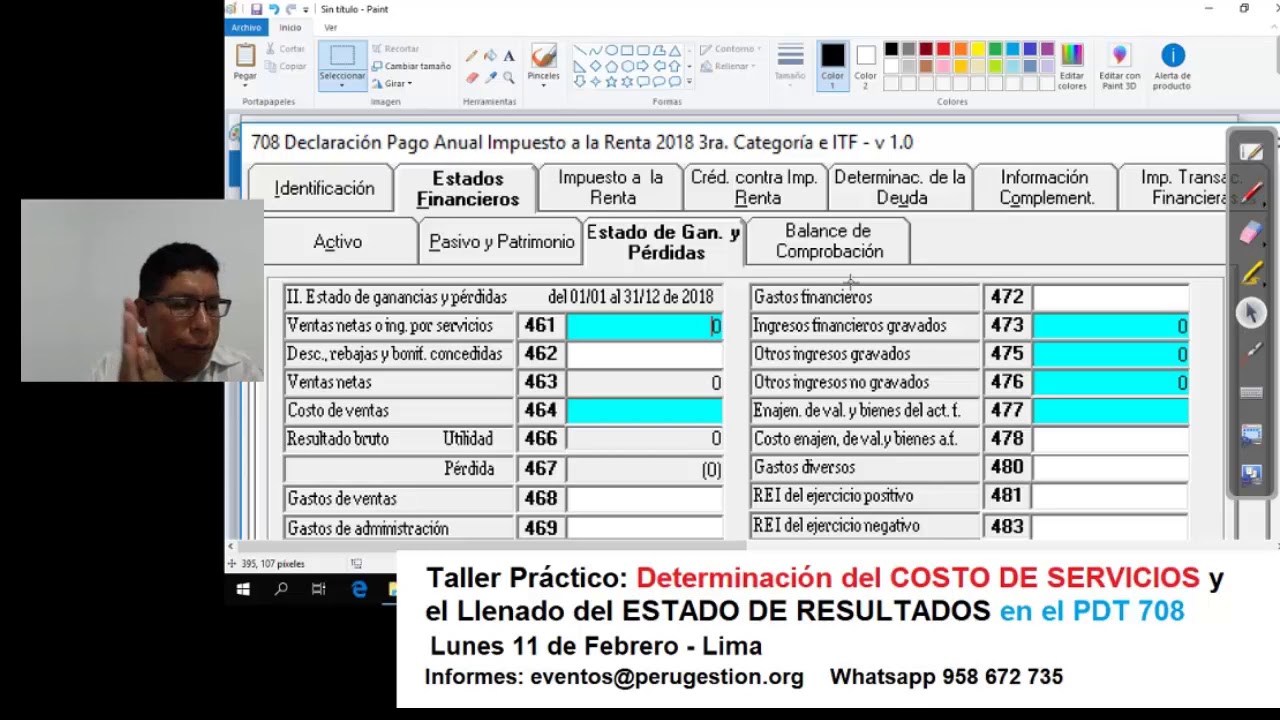
Task: Select Color 1 button
Action: (x=832, y=66)
